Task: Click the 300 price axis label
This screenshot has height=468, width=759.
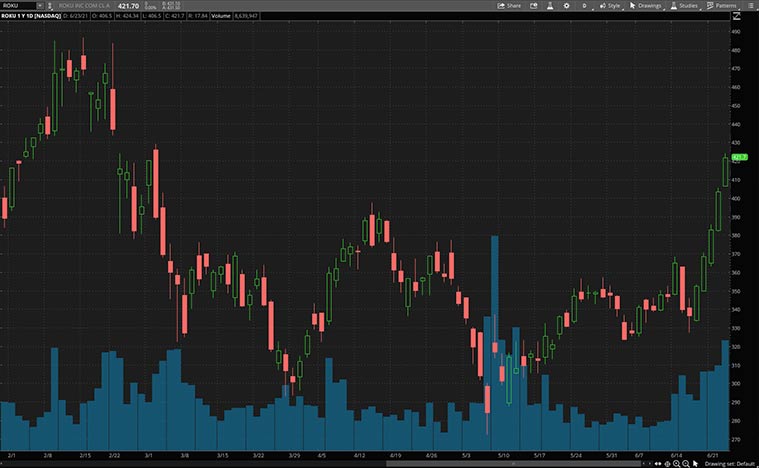Action: (x=736, y=384)
